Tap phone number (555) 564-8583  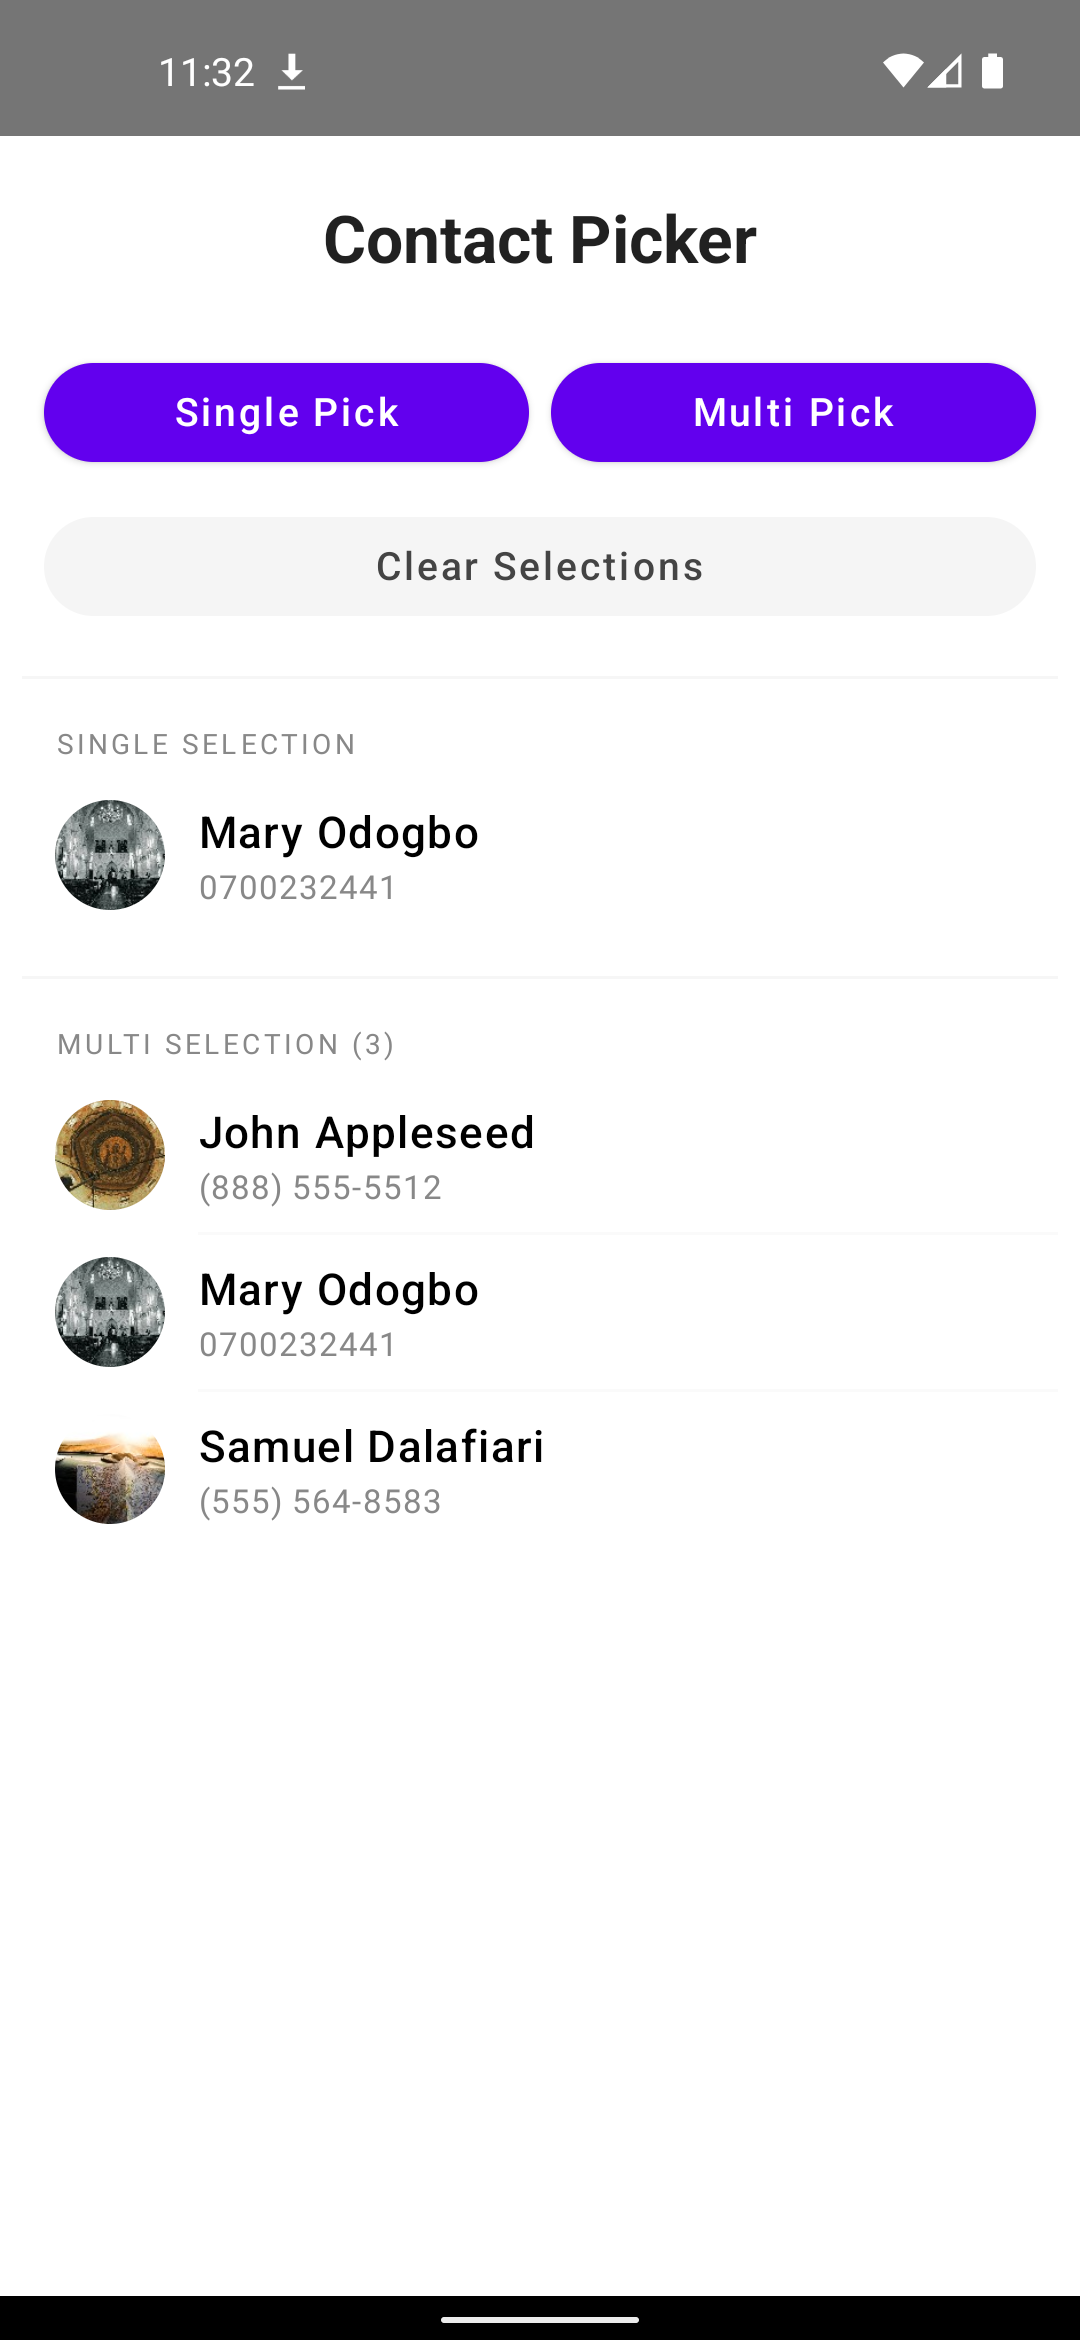click(320, 1501)
